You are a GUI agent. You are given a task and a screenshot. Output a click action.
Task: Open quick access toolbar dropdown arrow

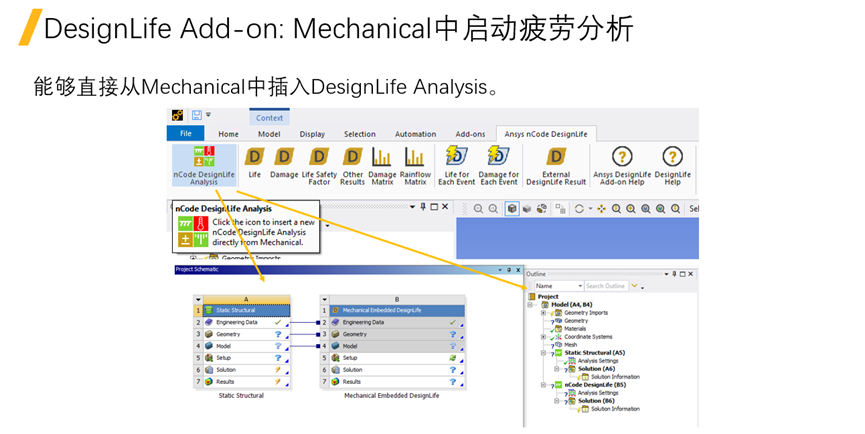[209, 115]
